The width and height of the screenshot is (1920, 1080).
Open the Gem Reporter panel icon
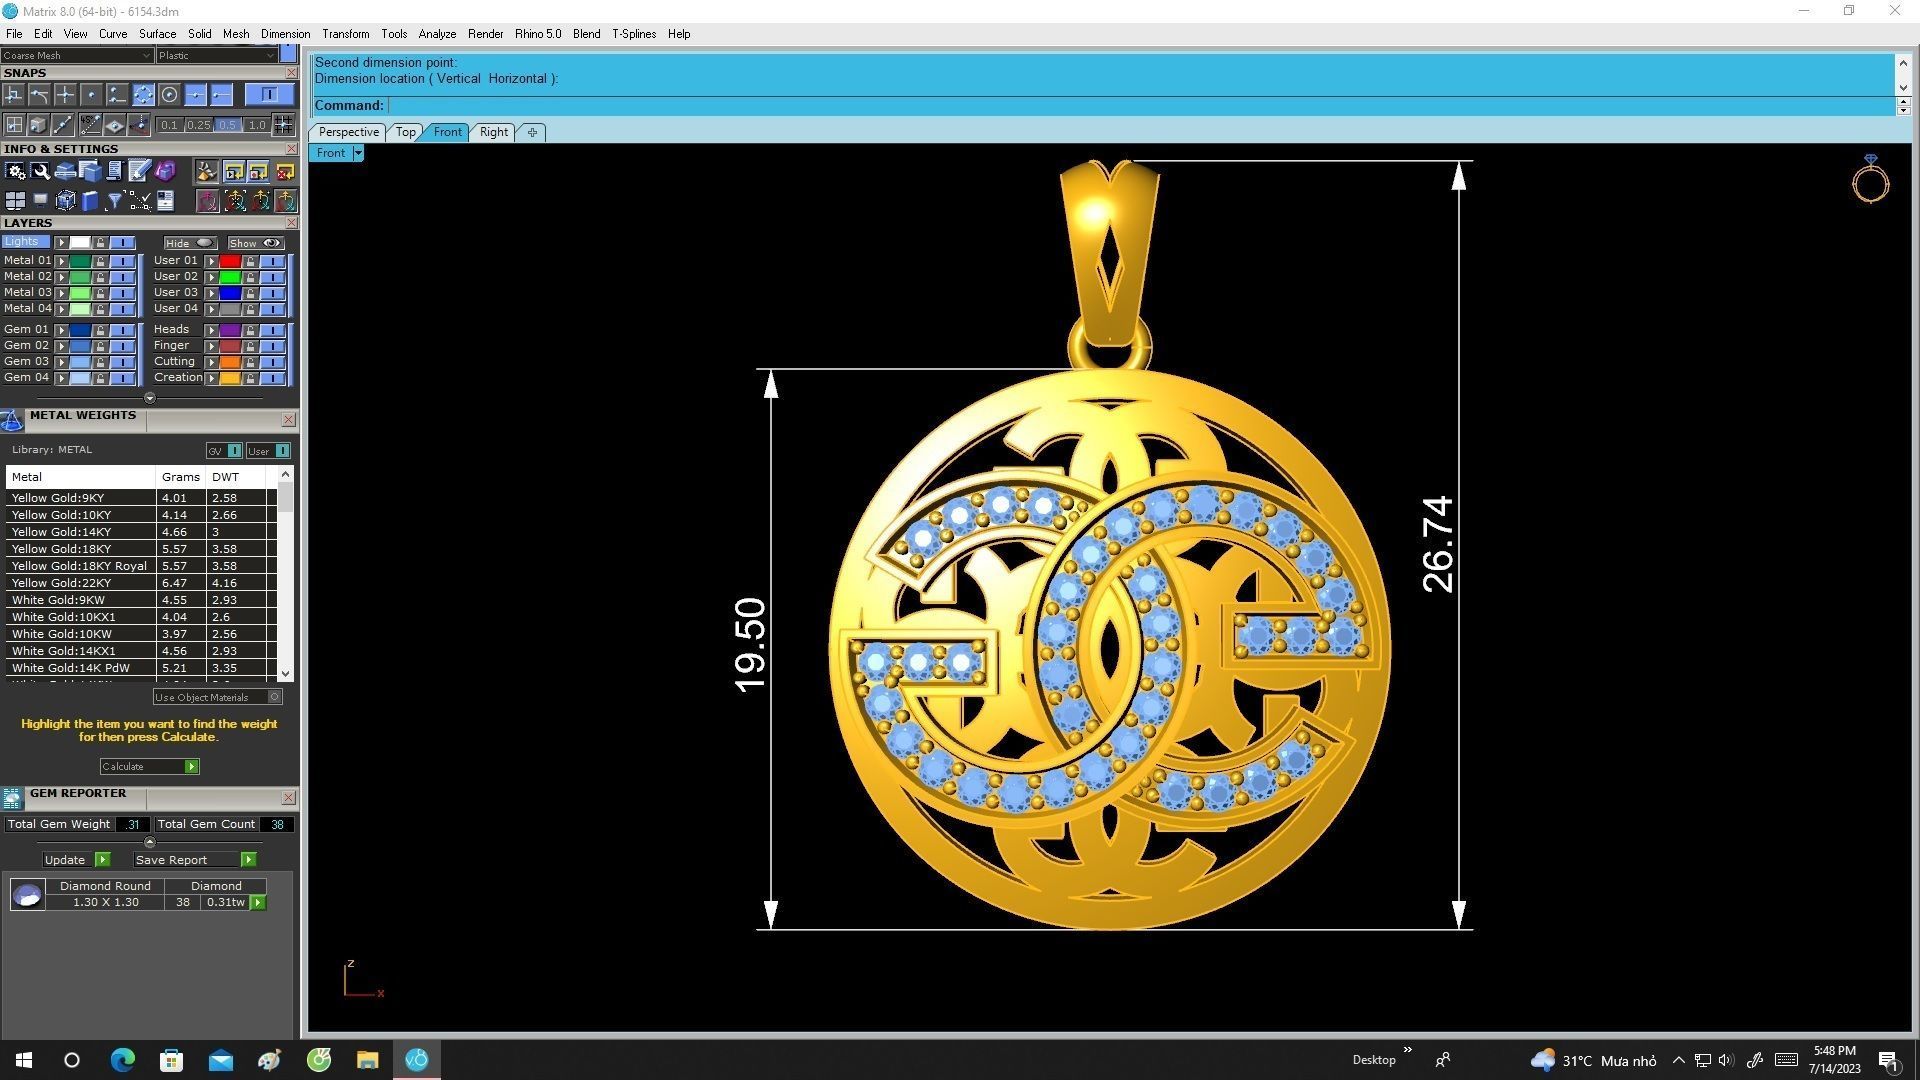coord(12,798)
